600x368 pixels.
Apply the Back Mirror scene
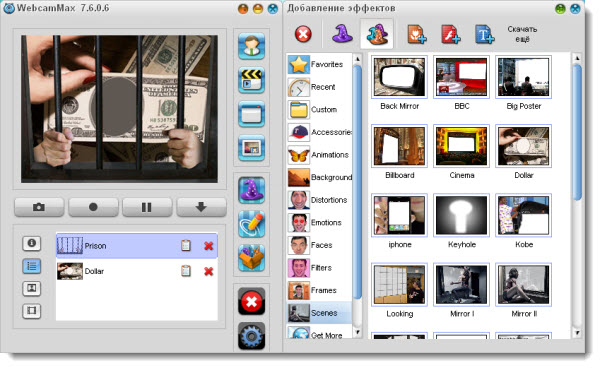click(x=399, y=77)
